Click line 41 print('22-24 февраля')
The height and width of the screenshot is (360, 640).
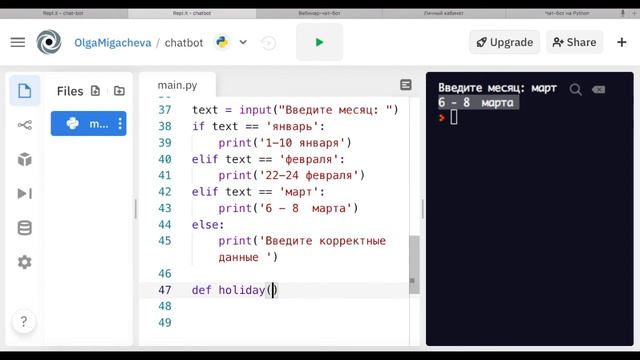tap(291, 176)
